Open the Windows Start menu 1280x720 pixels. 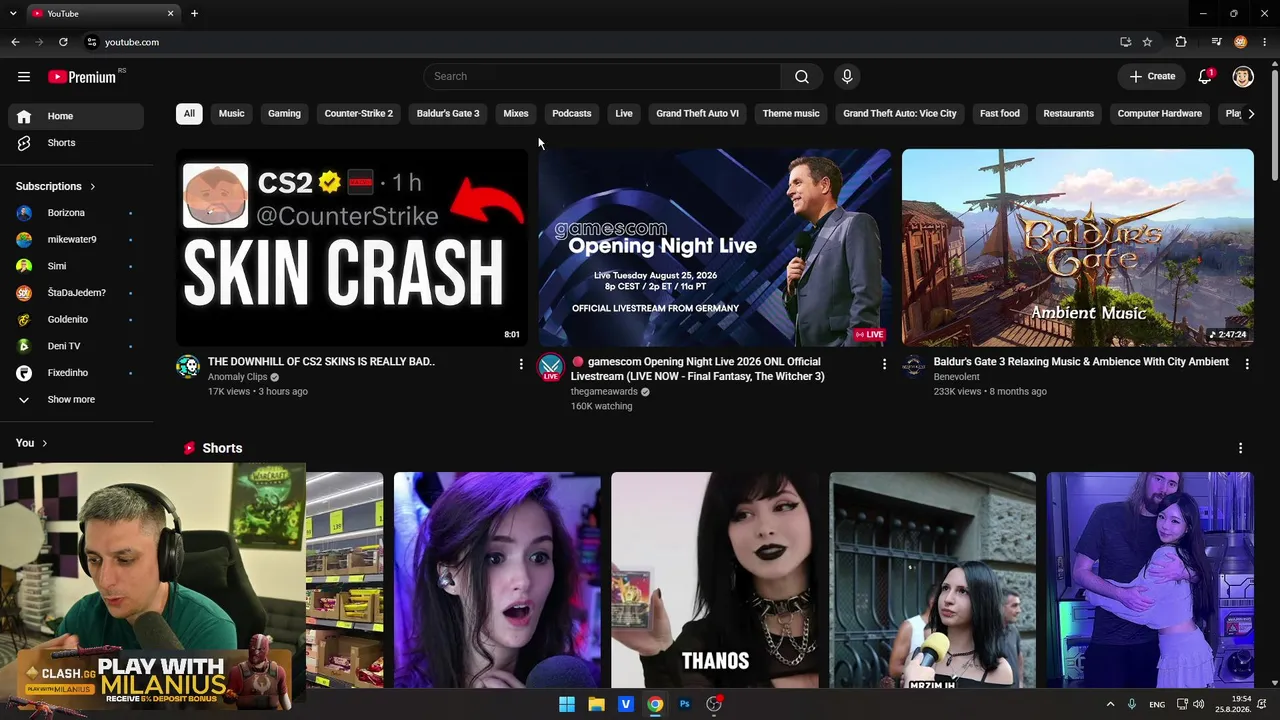pyautogui.click(x=567, y=704)
